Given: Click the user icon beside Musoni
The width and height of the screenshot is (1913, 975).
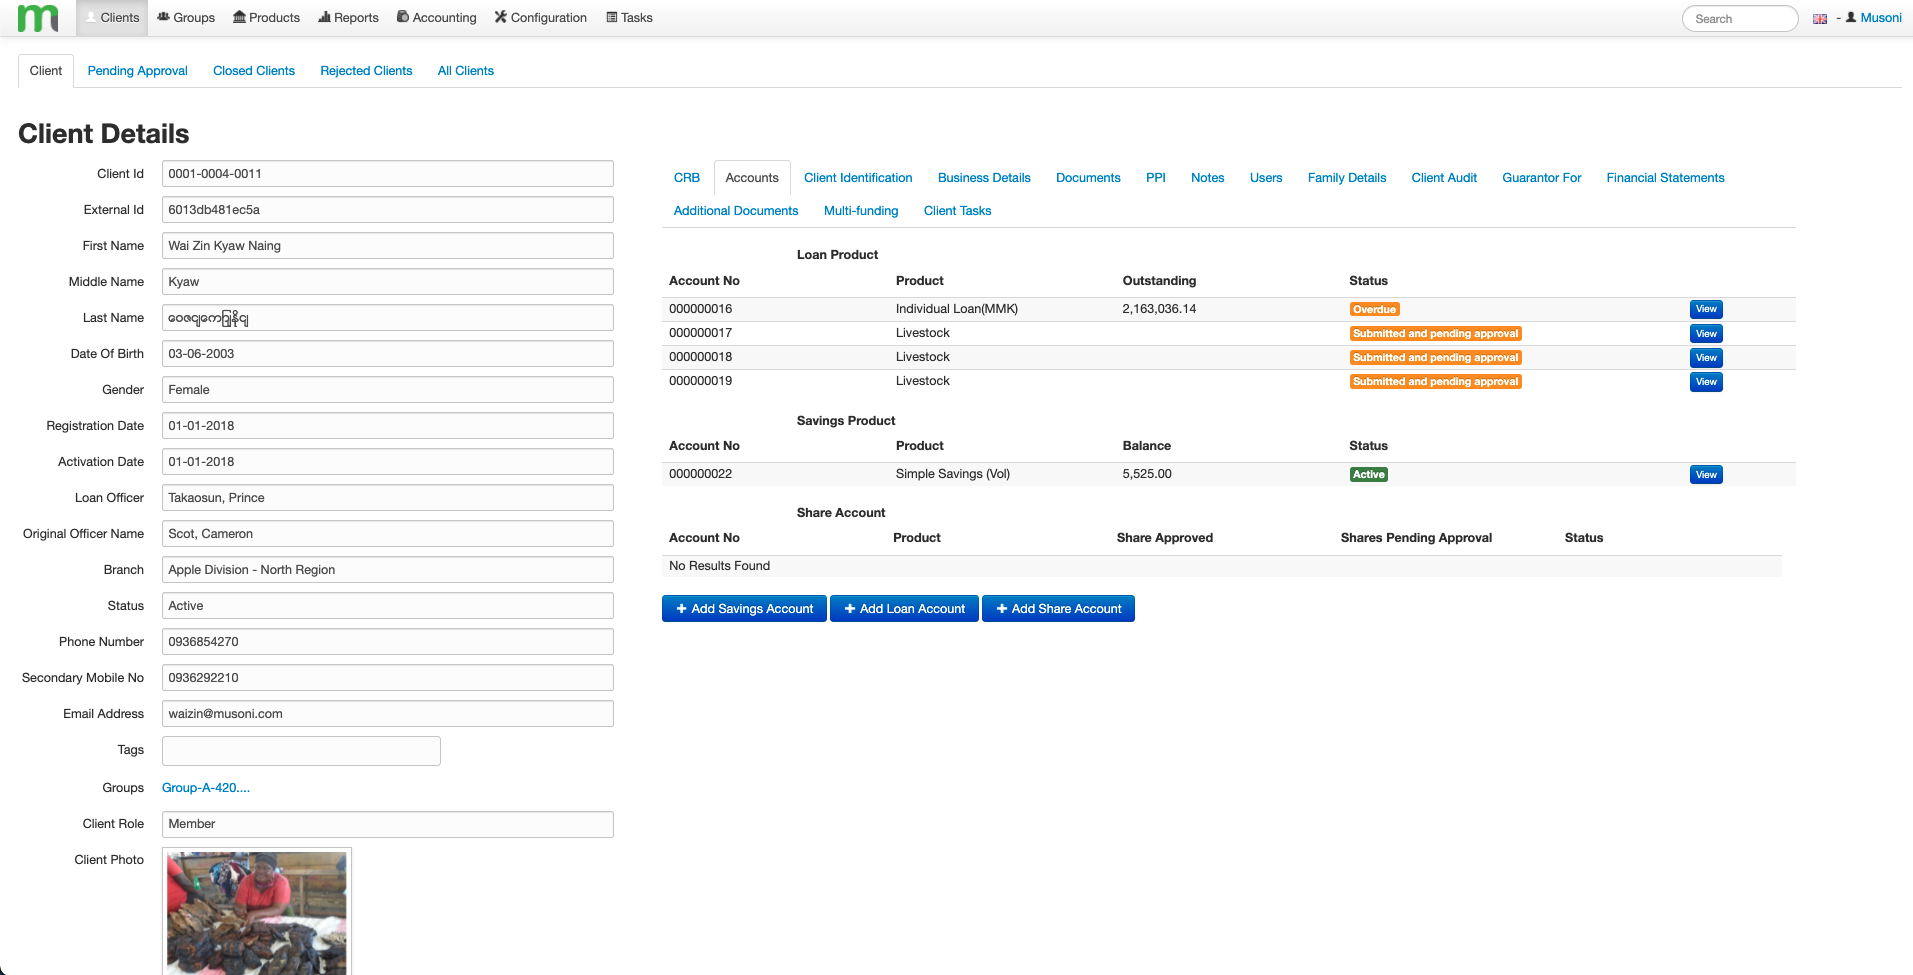Looking at the screenshot, I should pyautogui.click(x=1851, y=17).
